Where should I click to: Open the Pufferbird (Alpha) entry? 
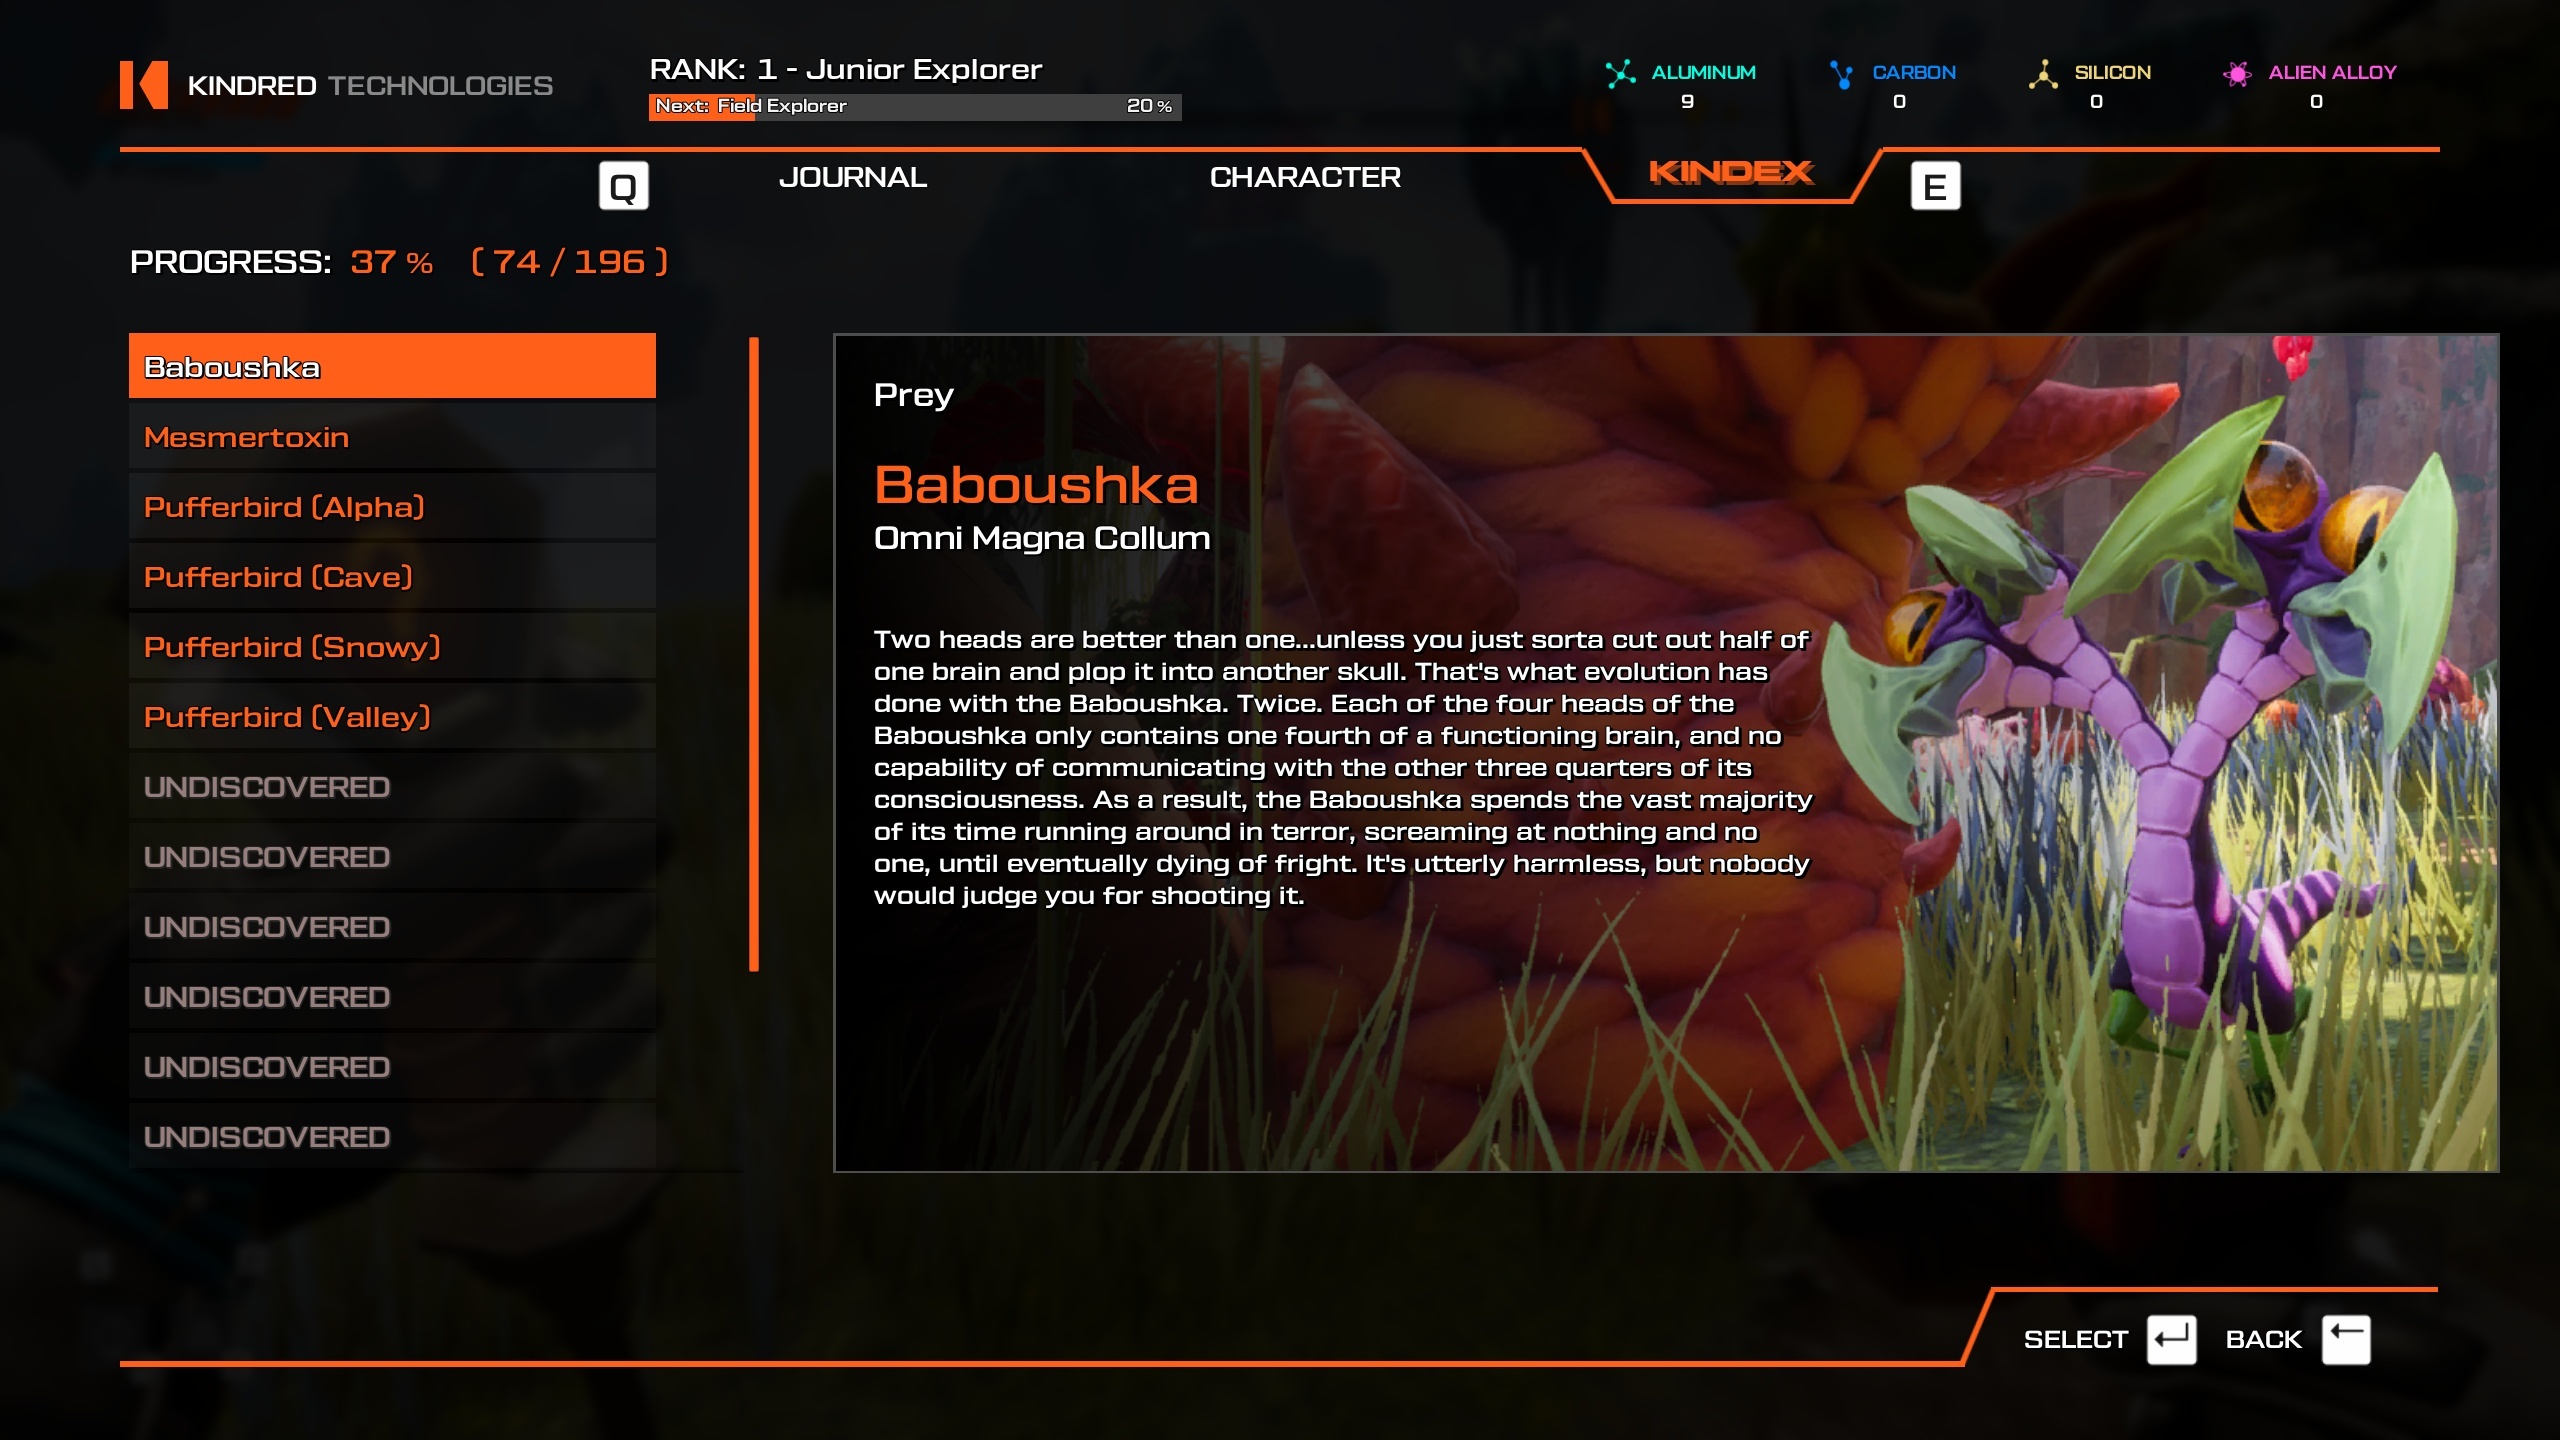point(392,507)
